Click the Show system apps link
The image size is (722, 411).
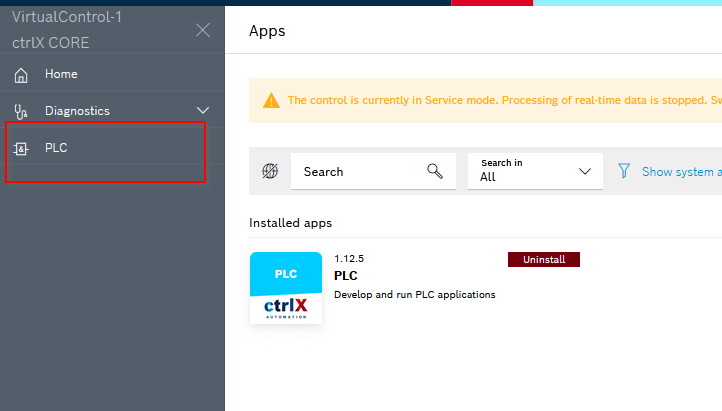click(682, 172)
